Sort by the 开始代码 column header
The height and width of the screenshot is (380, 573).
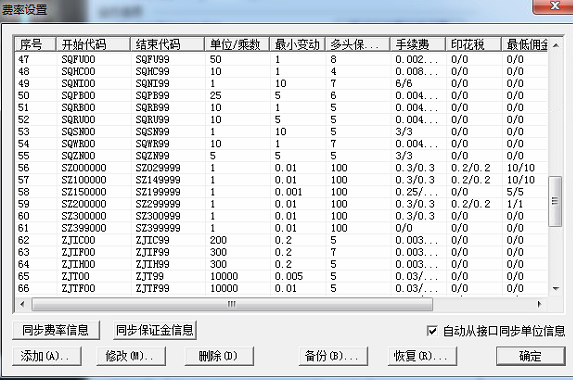click(93, 45)
